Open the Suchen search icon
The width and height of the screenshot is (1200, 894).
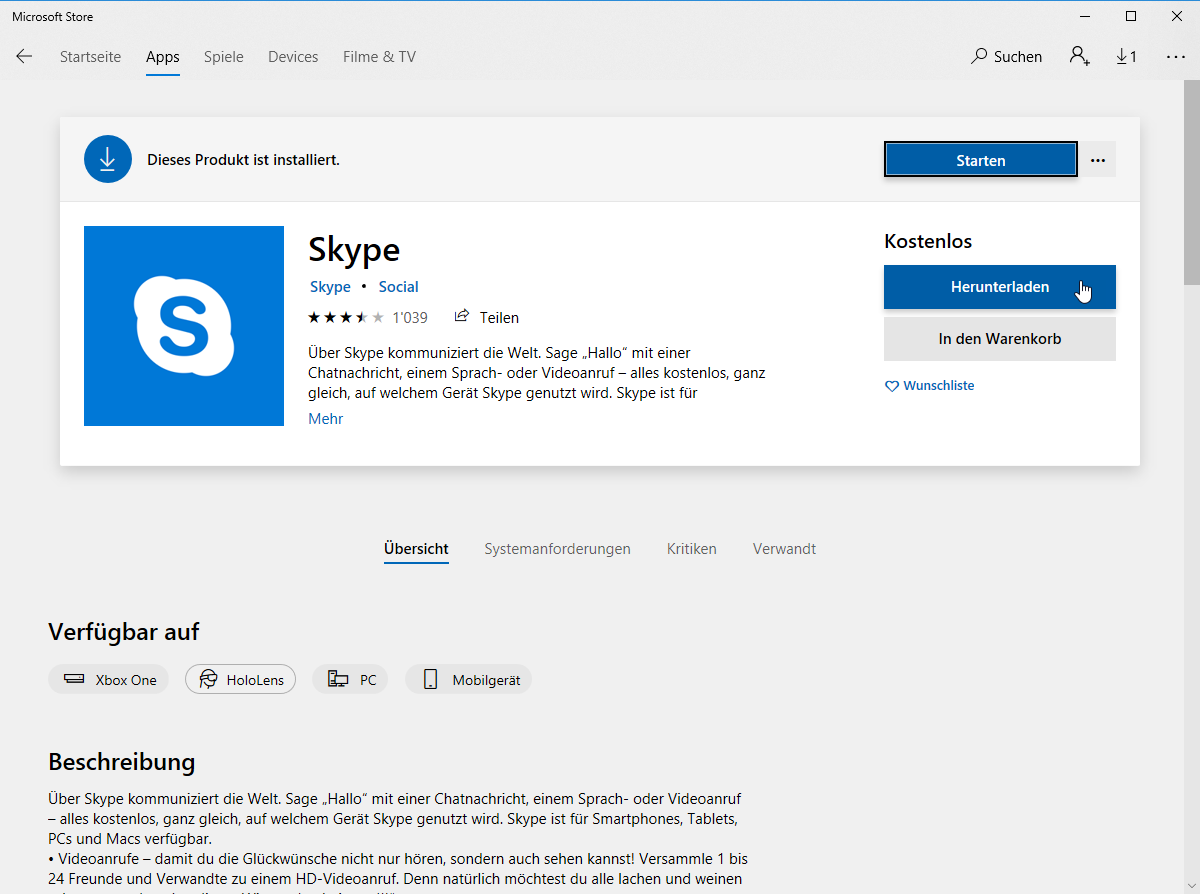[979, 57]
